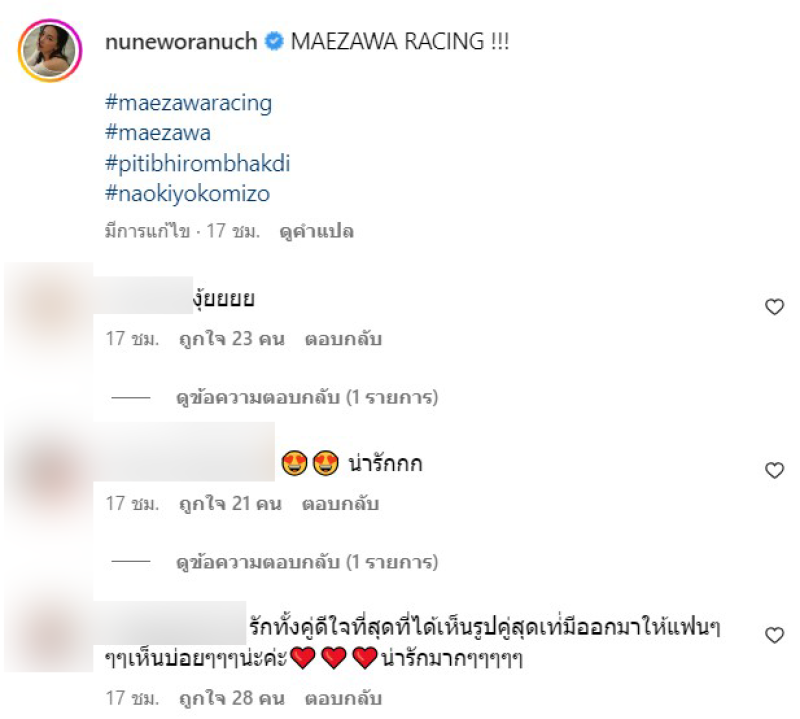View the 28 likes ถูกใจ 28 คน
The height and width of the screenshot is (719, 800).
coord(232,698)
